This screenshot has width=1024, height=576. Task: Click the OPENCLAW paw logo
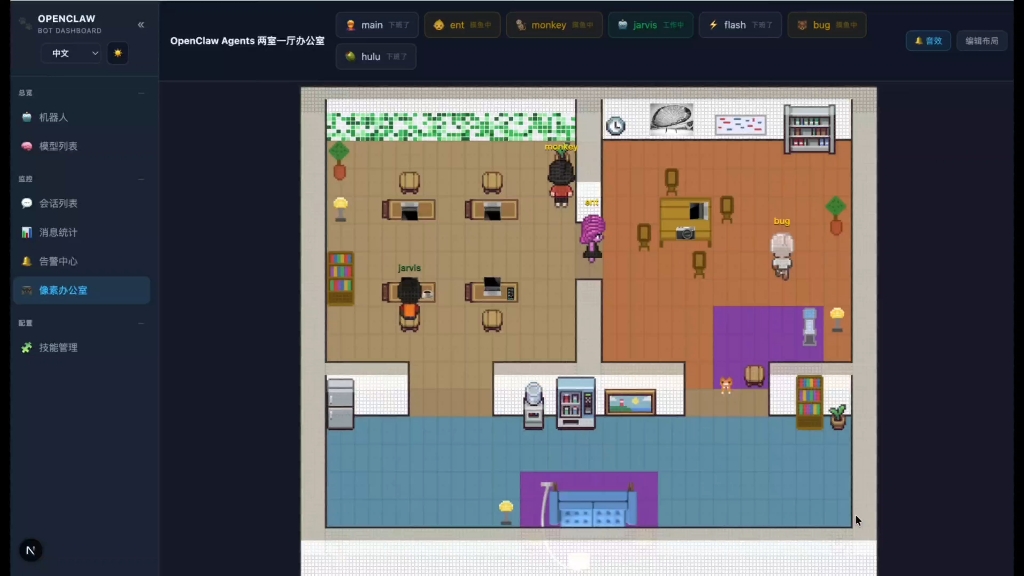[25, 24]
